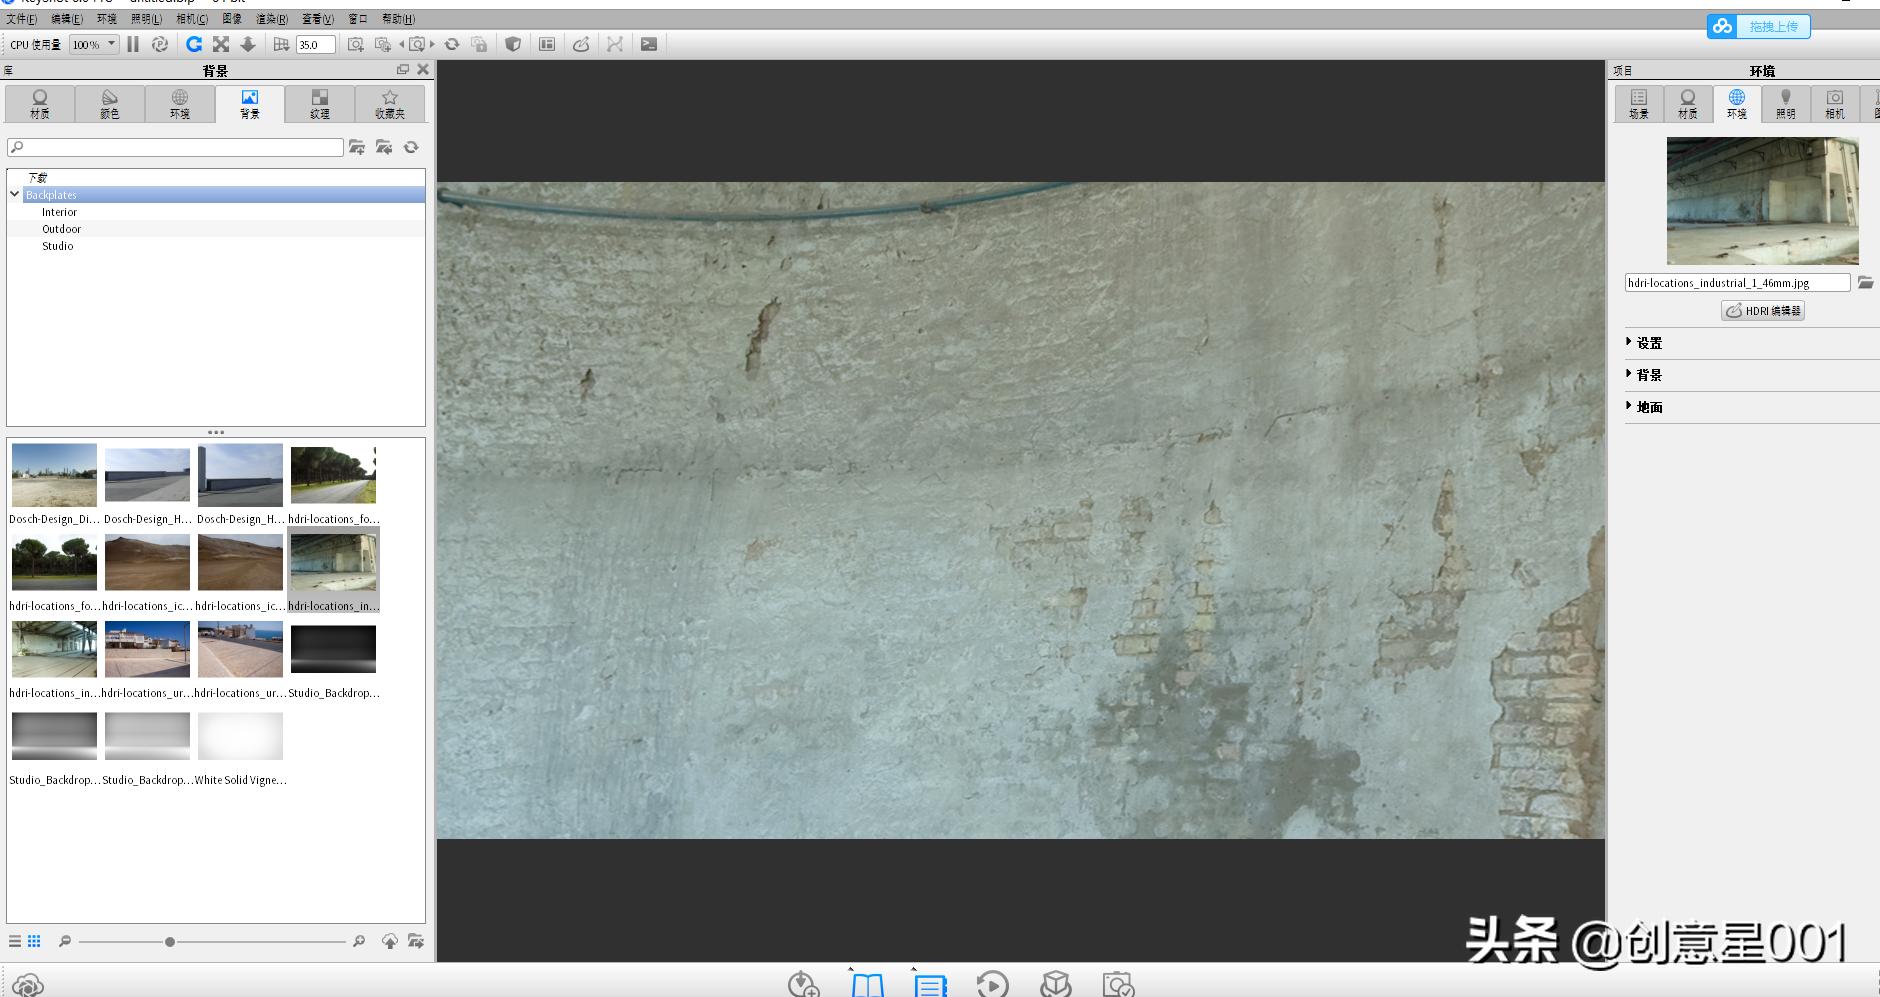Switch library to list view

pyautogui.click(x=15, y=941)
